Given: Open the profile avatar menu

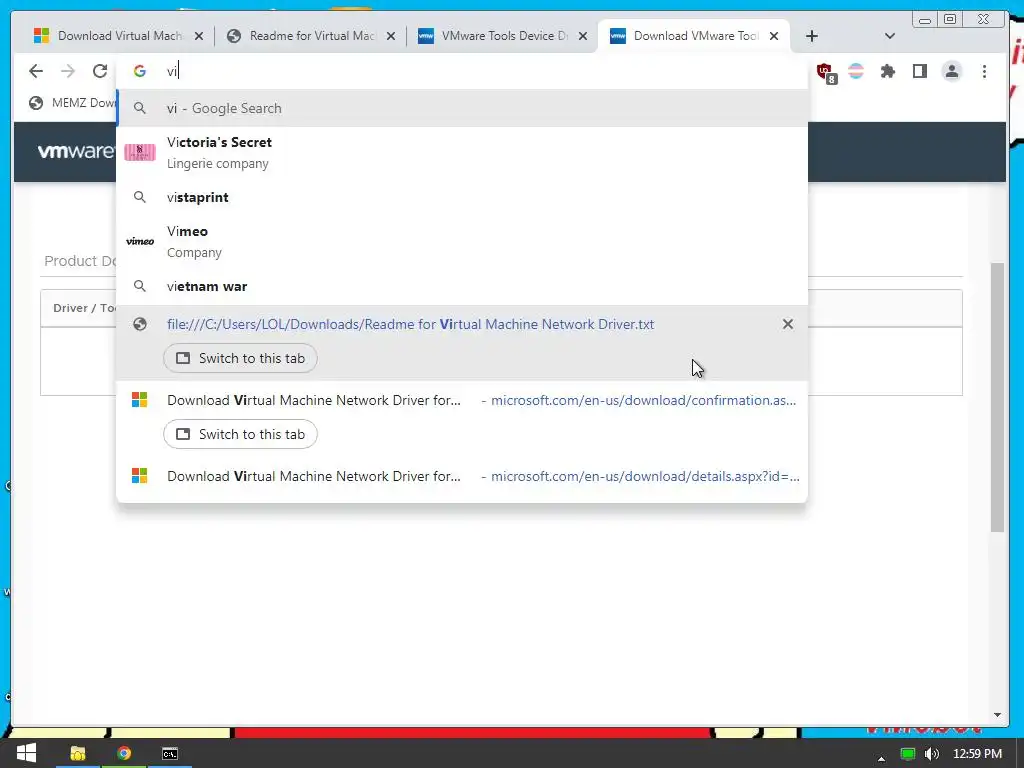Looking at the screenshot, I should [952, 71].
